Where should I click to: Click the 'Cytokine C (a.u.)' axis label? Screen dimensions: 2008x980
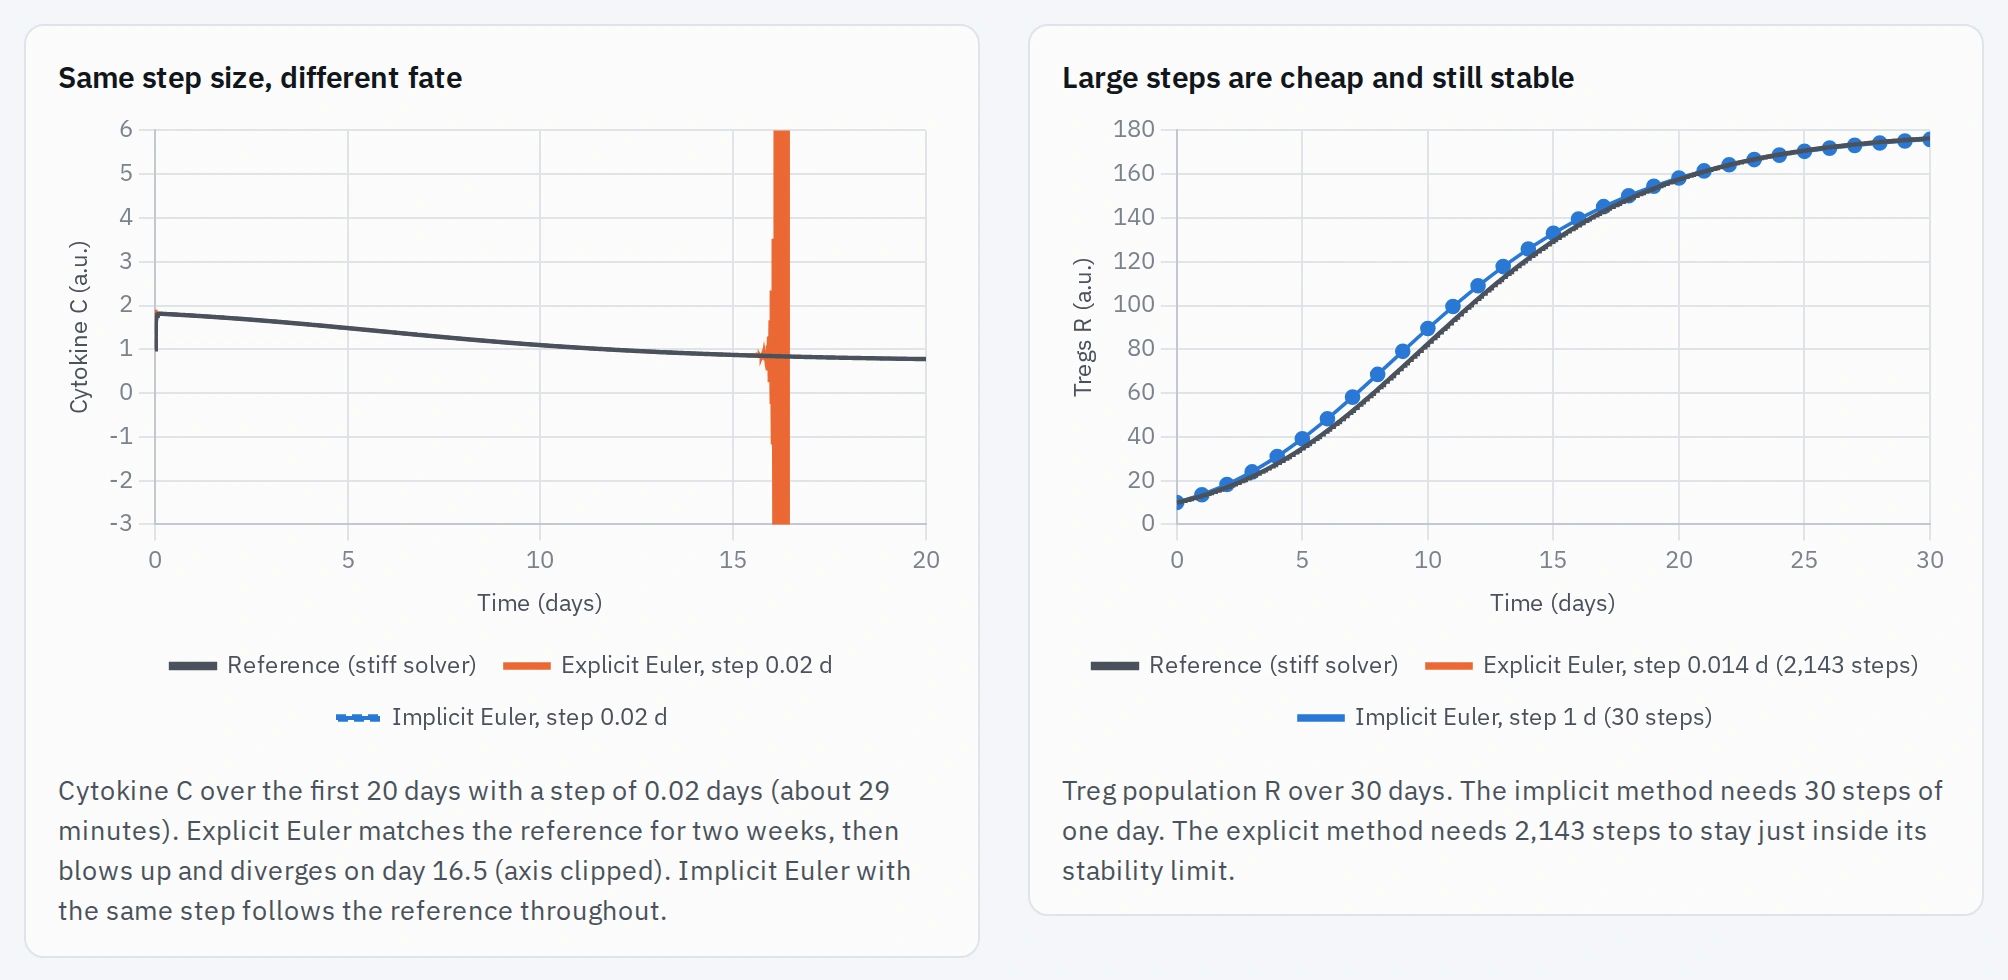click(x=79, y=327)
